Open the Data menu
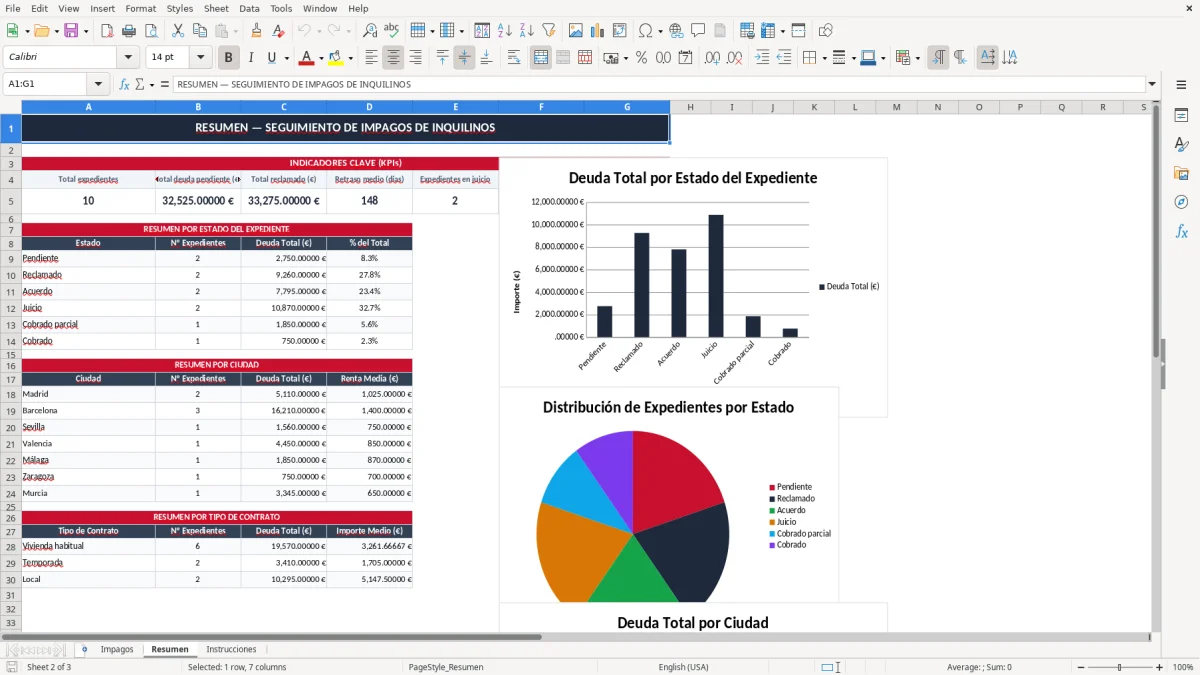 pyautogui.click(x=249, y=8)
